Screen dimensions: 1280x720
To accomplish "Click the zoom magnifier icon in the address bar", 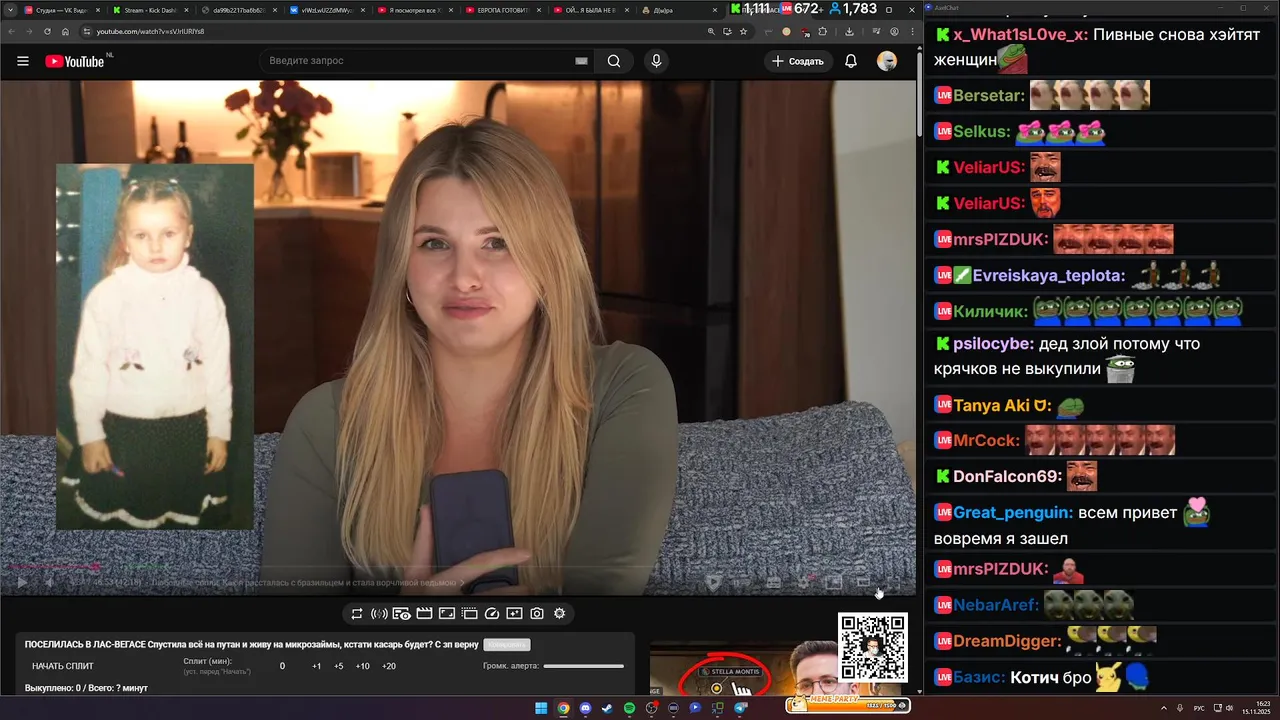I will [711, 31].
